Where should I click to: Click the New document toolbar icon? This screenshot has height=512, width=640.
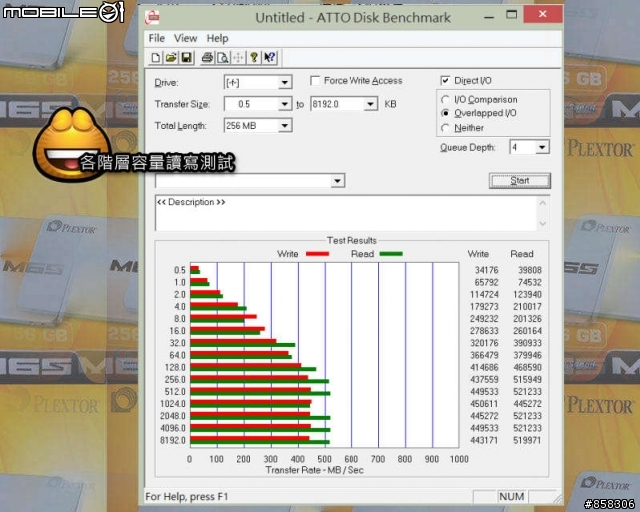pyautogui.click(x=156, y=58)
